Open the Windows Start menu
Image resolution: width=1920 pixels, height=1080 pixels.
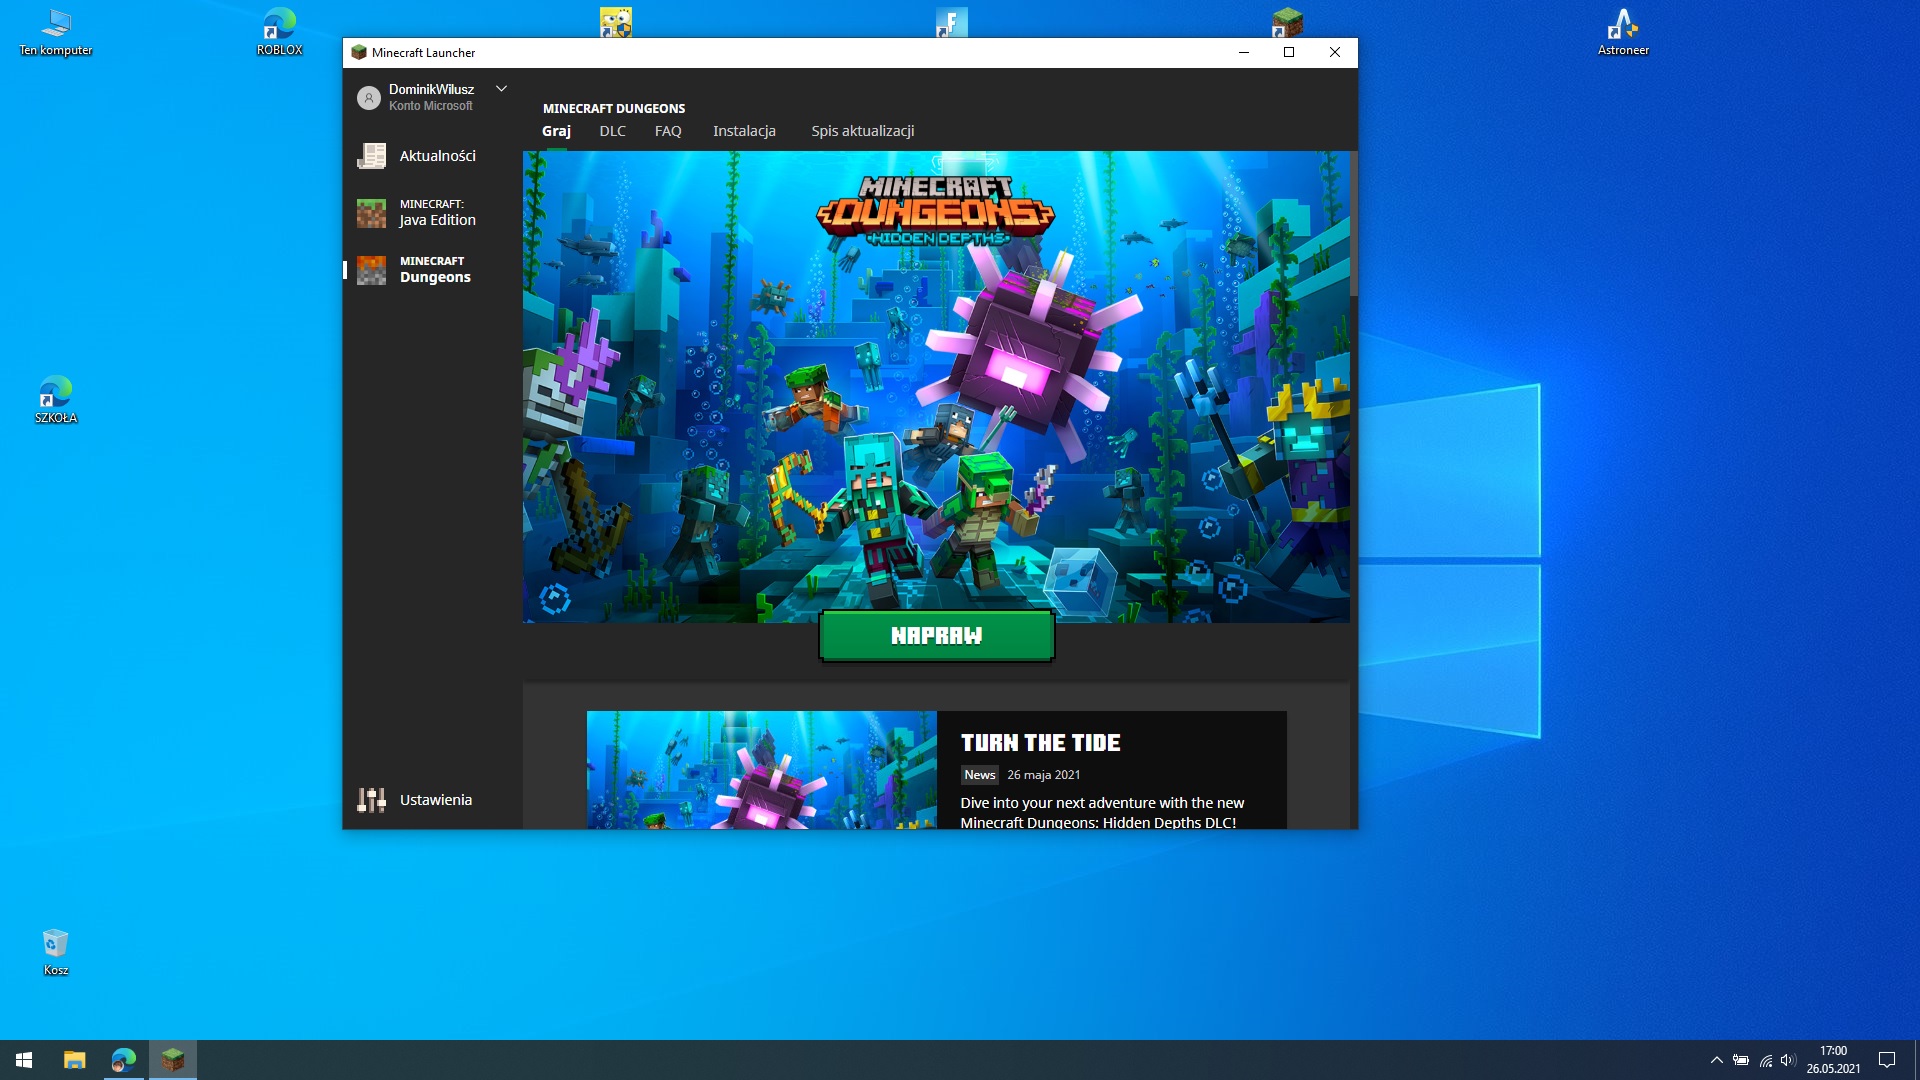coord(24,1060)
